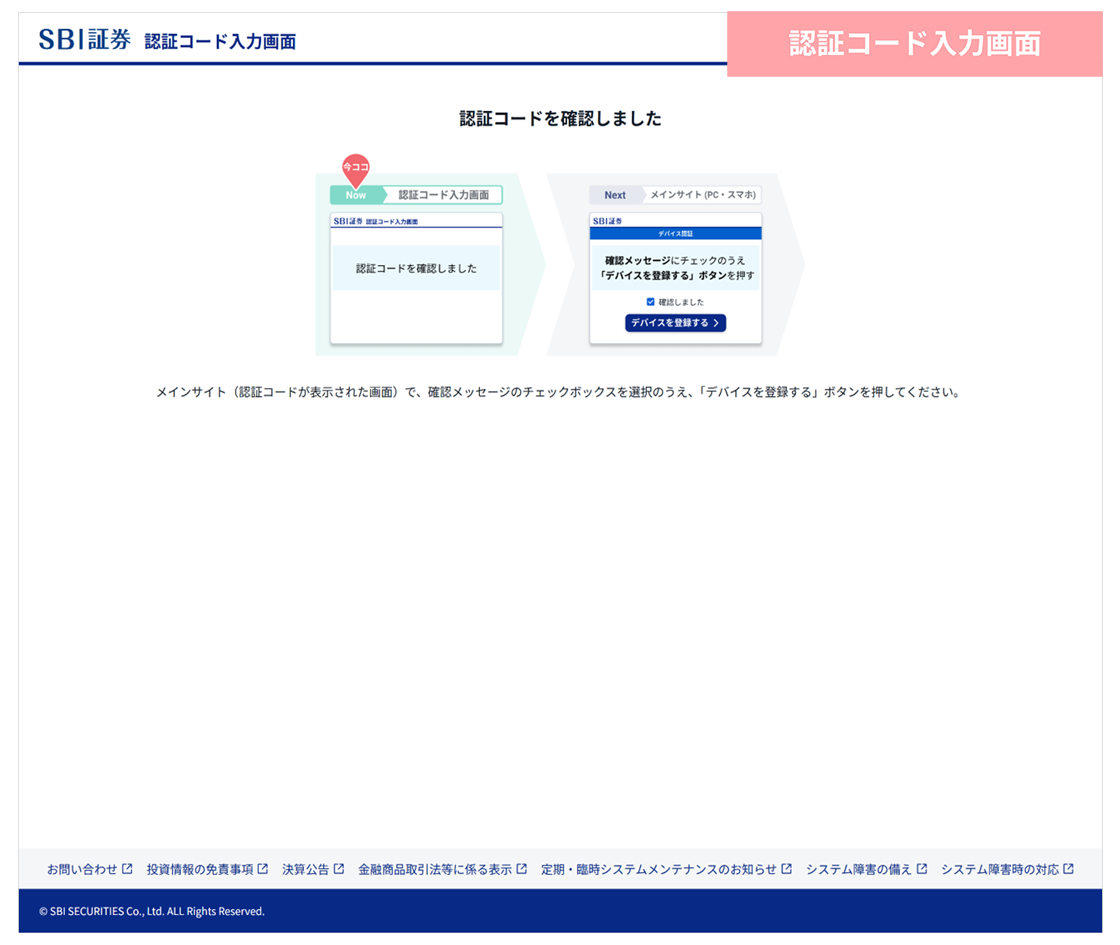Click the blue デバイス認証 bar in preview
1120x945 pixels.
[675, 233]
